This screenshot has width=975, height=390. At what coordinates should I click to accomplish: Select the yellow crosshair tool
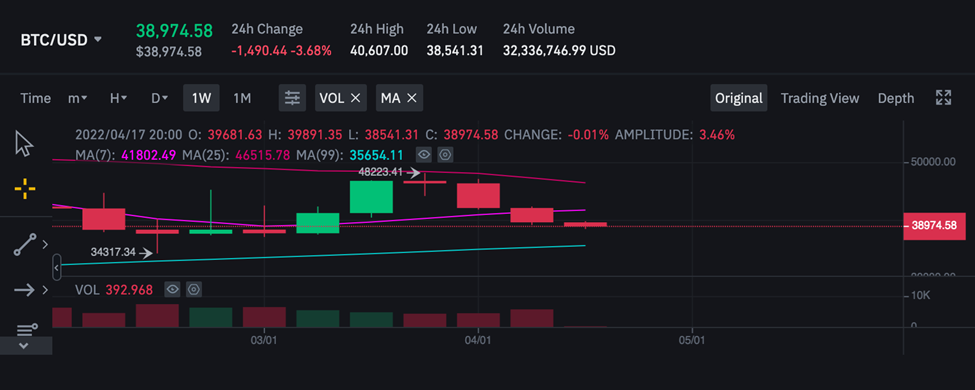click(24, 188)
